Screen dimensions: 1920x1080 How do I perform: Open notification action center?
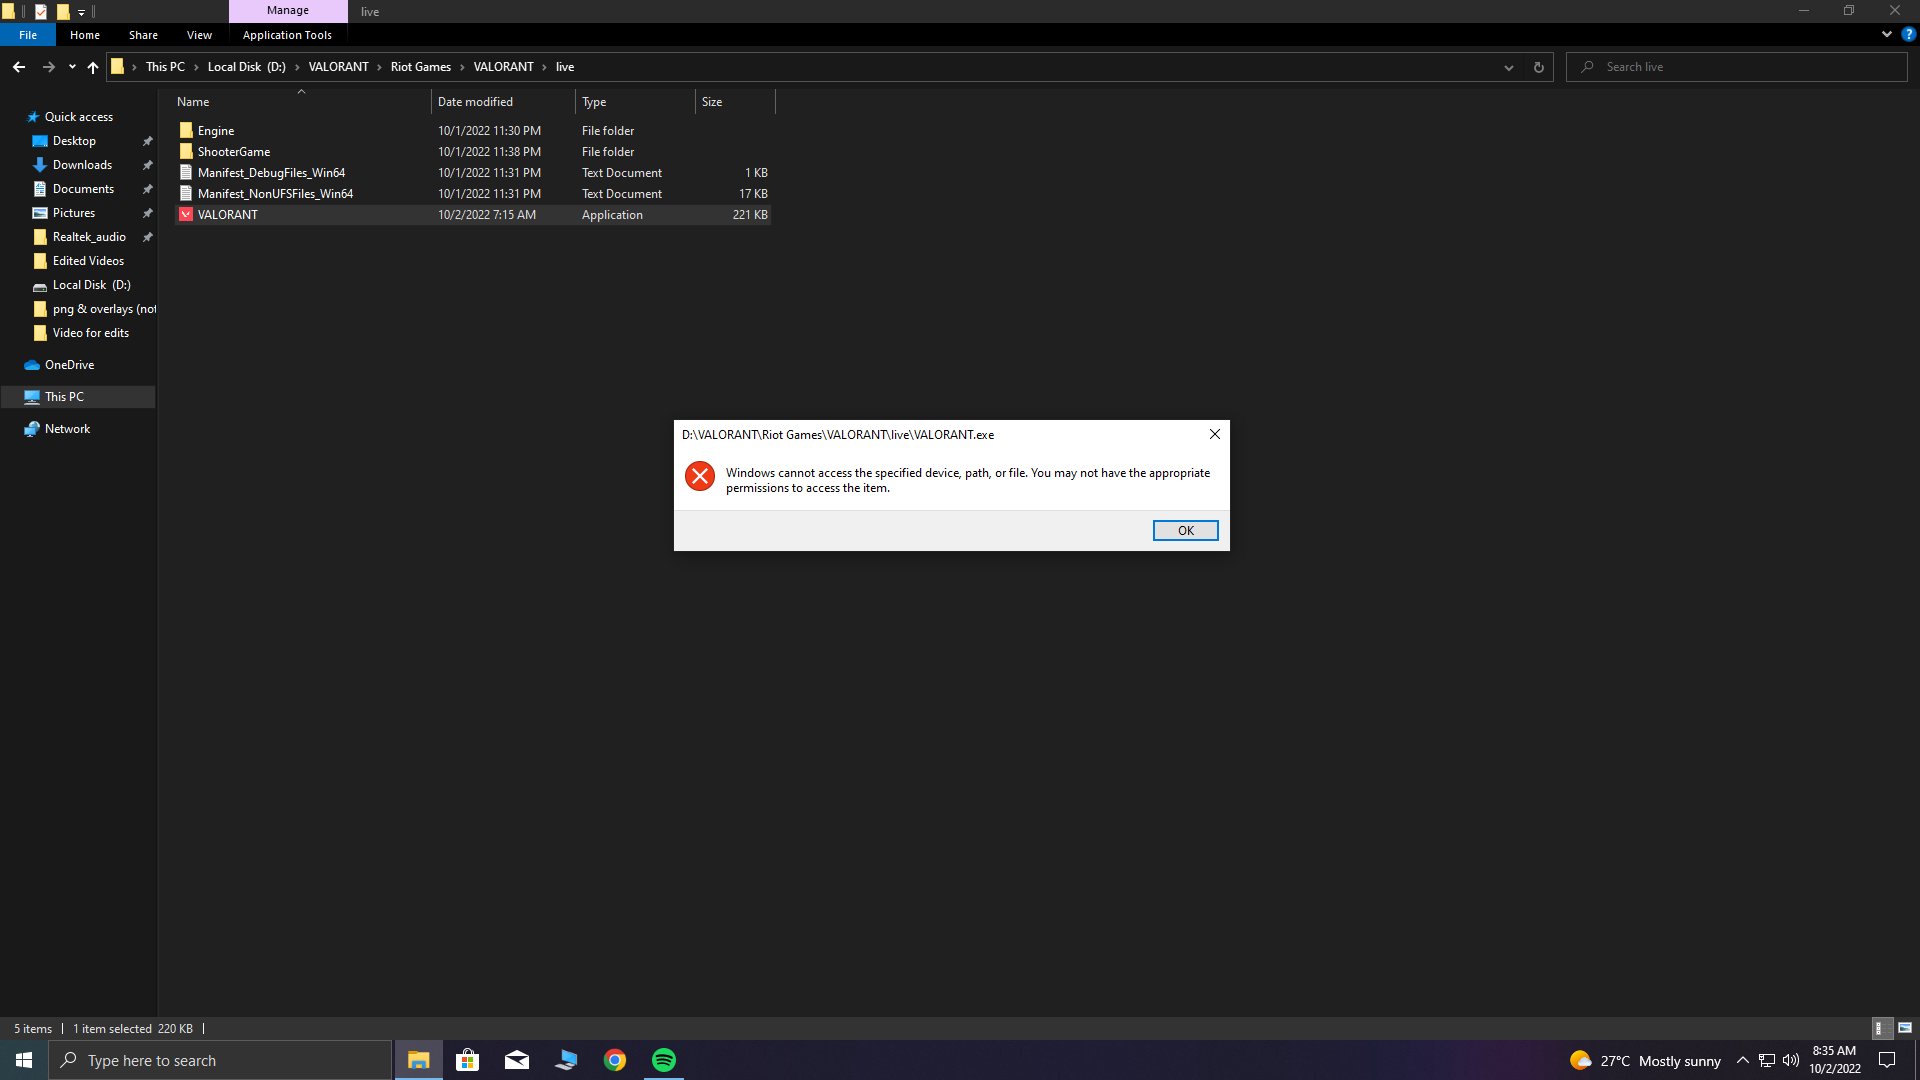1887,1060
